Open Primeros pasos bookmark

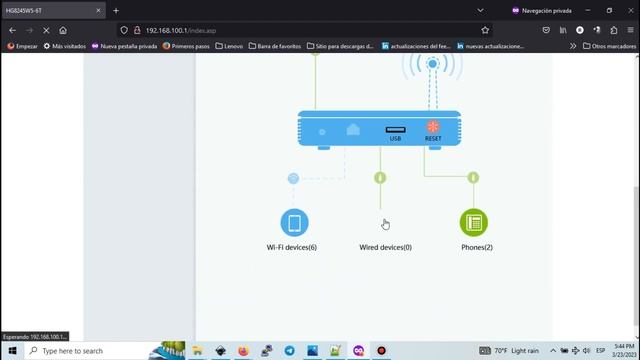[x=186, y=46]
